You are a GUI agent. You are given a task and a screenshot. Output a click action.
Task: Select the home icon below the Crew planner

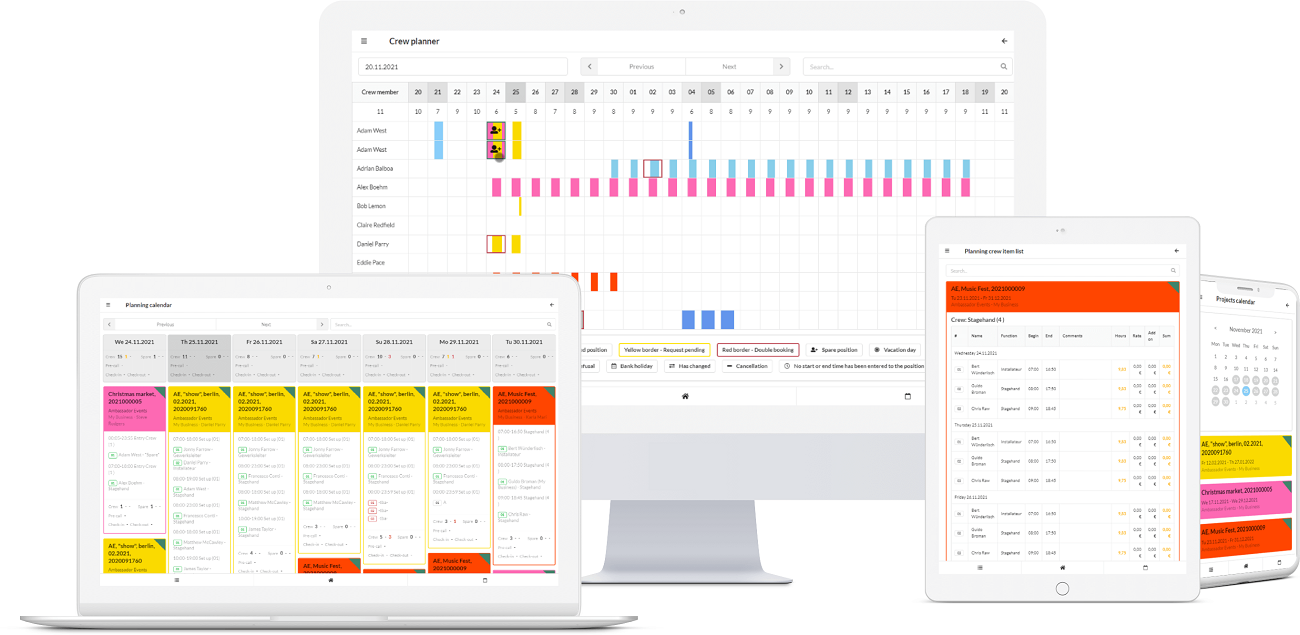coord(683,396)
